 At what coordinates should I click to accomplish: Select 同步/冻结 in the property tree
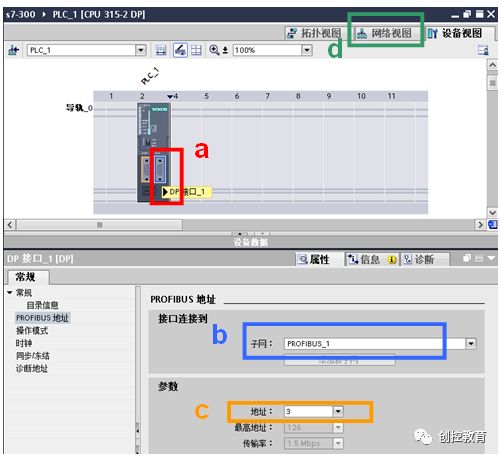(x=32, y=356)
